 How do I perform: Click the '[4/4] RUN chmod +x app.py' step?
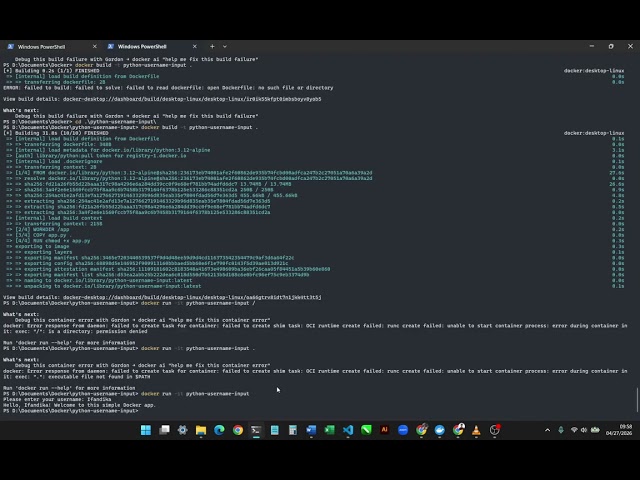click(48, 240)
